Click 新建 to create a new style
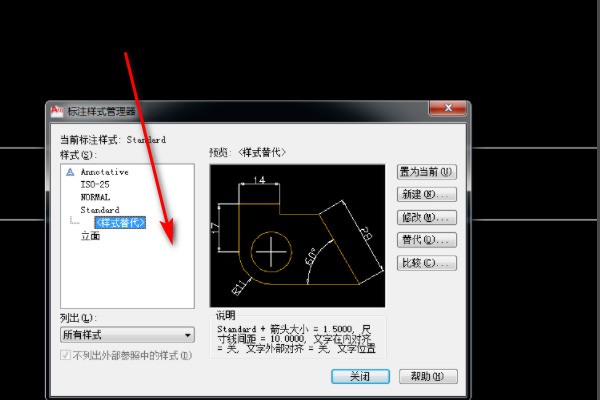Screen dimensions: 600x400 [x=426, y=194]
